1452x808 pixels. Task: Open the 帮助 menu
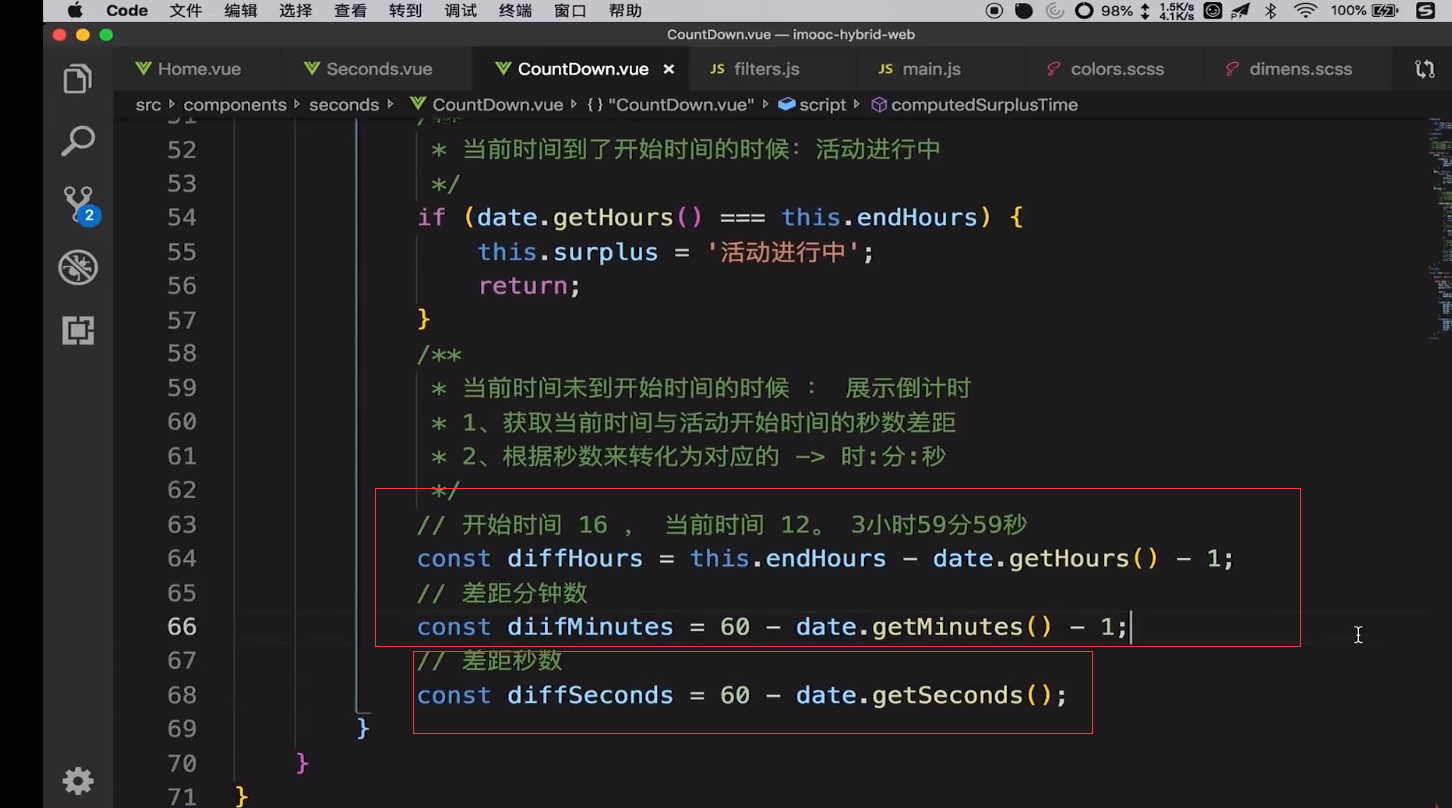click(x=625, y=11)
